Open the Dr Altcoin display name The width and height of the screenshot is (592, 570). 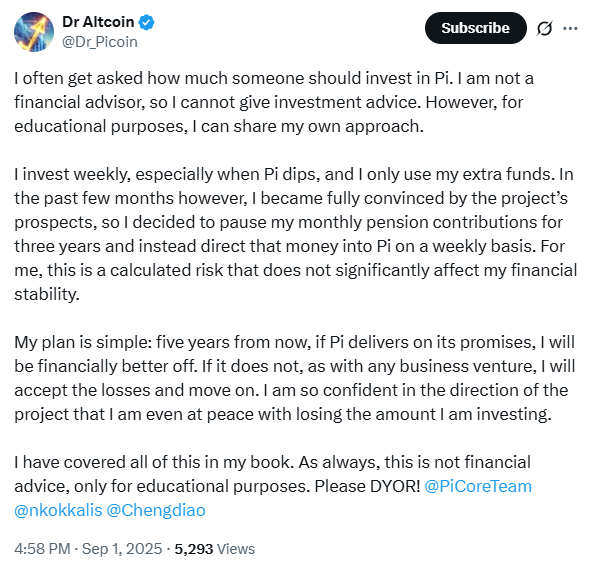point(98,22)
